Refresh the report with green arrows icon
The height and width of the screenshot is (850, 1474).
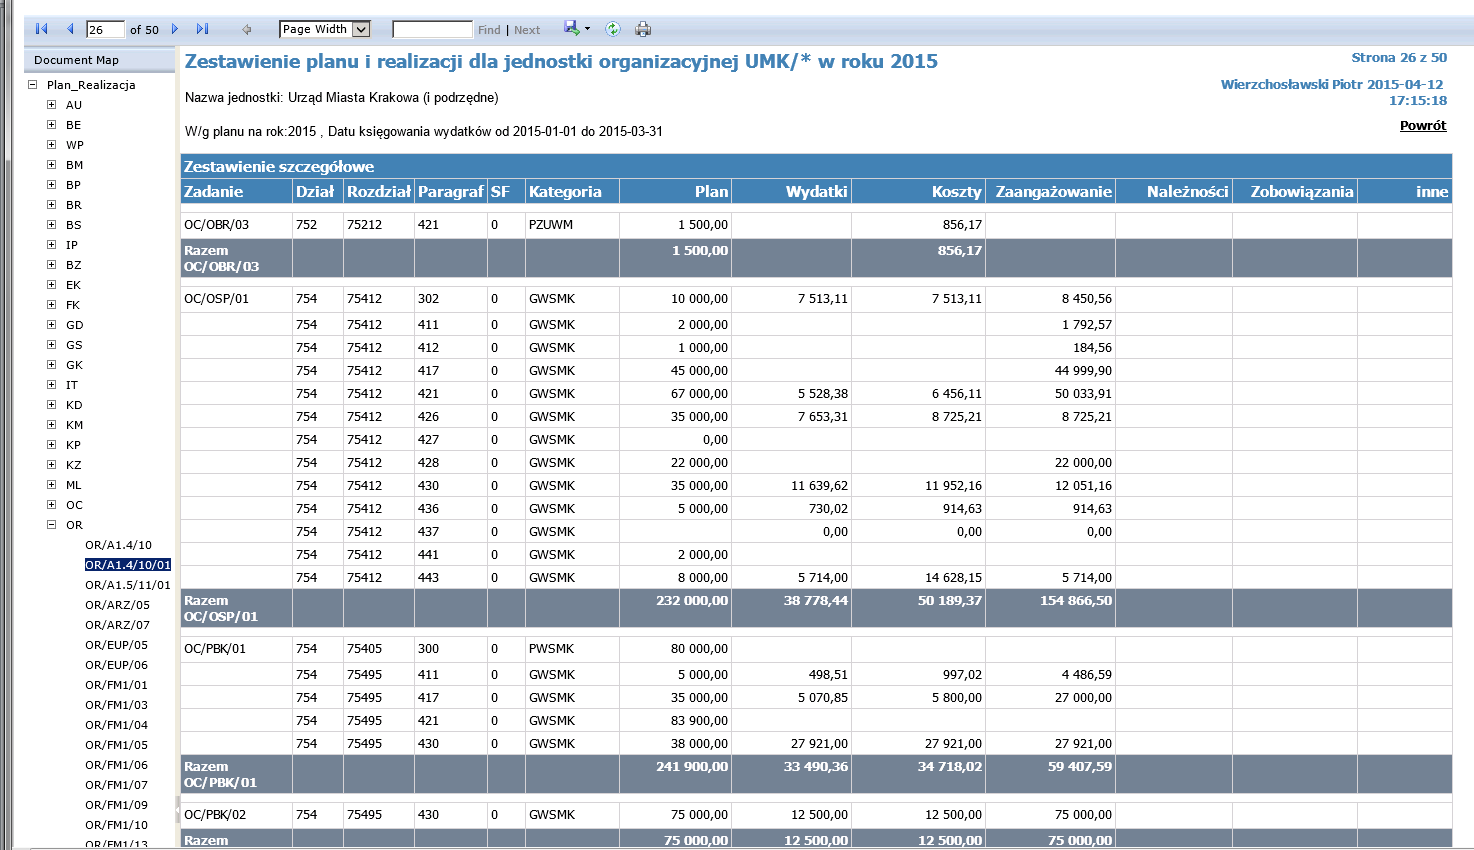tap(613, 29)
